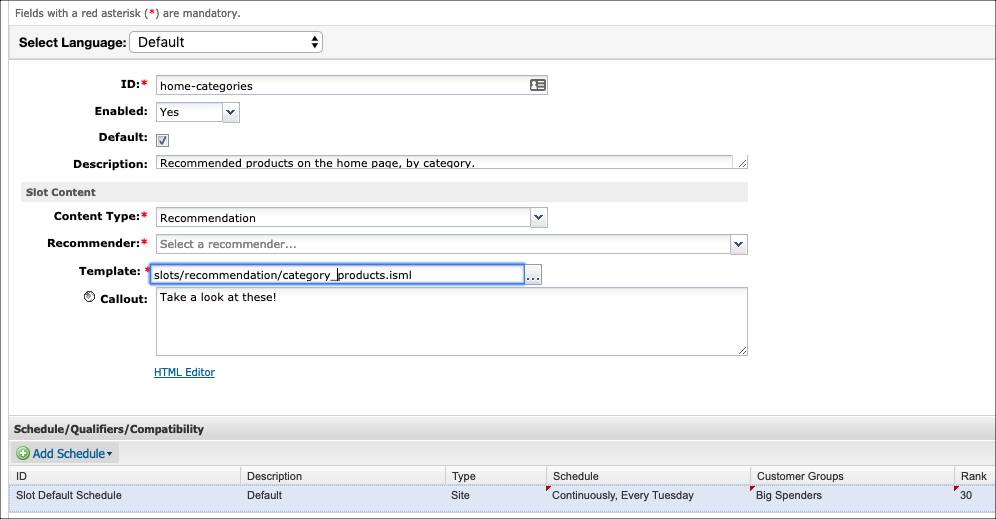Screen dimensions: 996x519
Task: Click the Site type cell
Action: click(x=496, y=495)
